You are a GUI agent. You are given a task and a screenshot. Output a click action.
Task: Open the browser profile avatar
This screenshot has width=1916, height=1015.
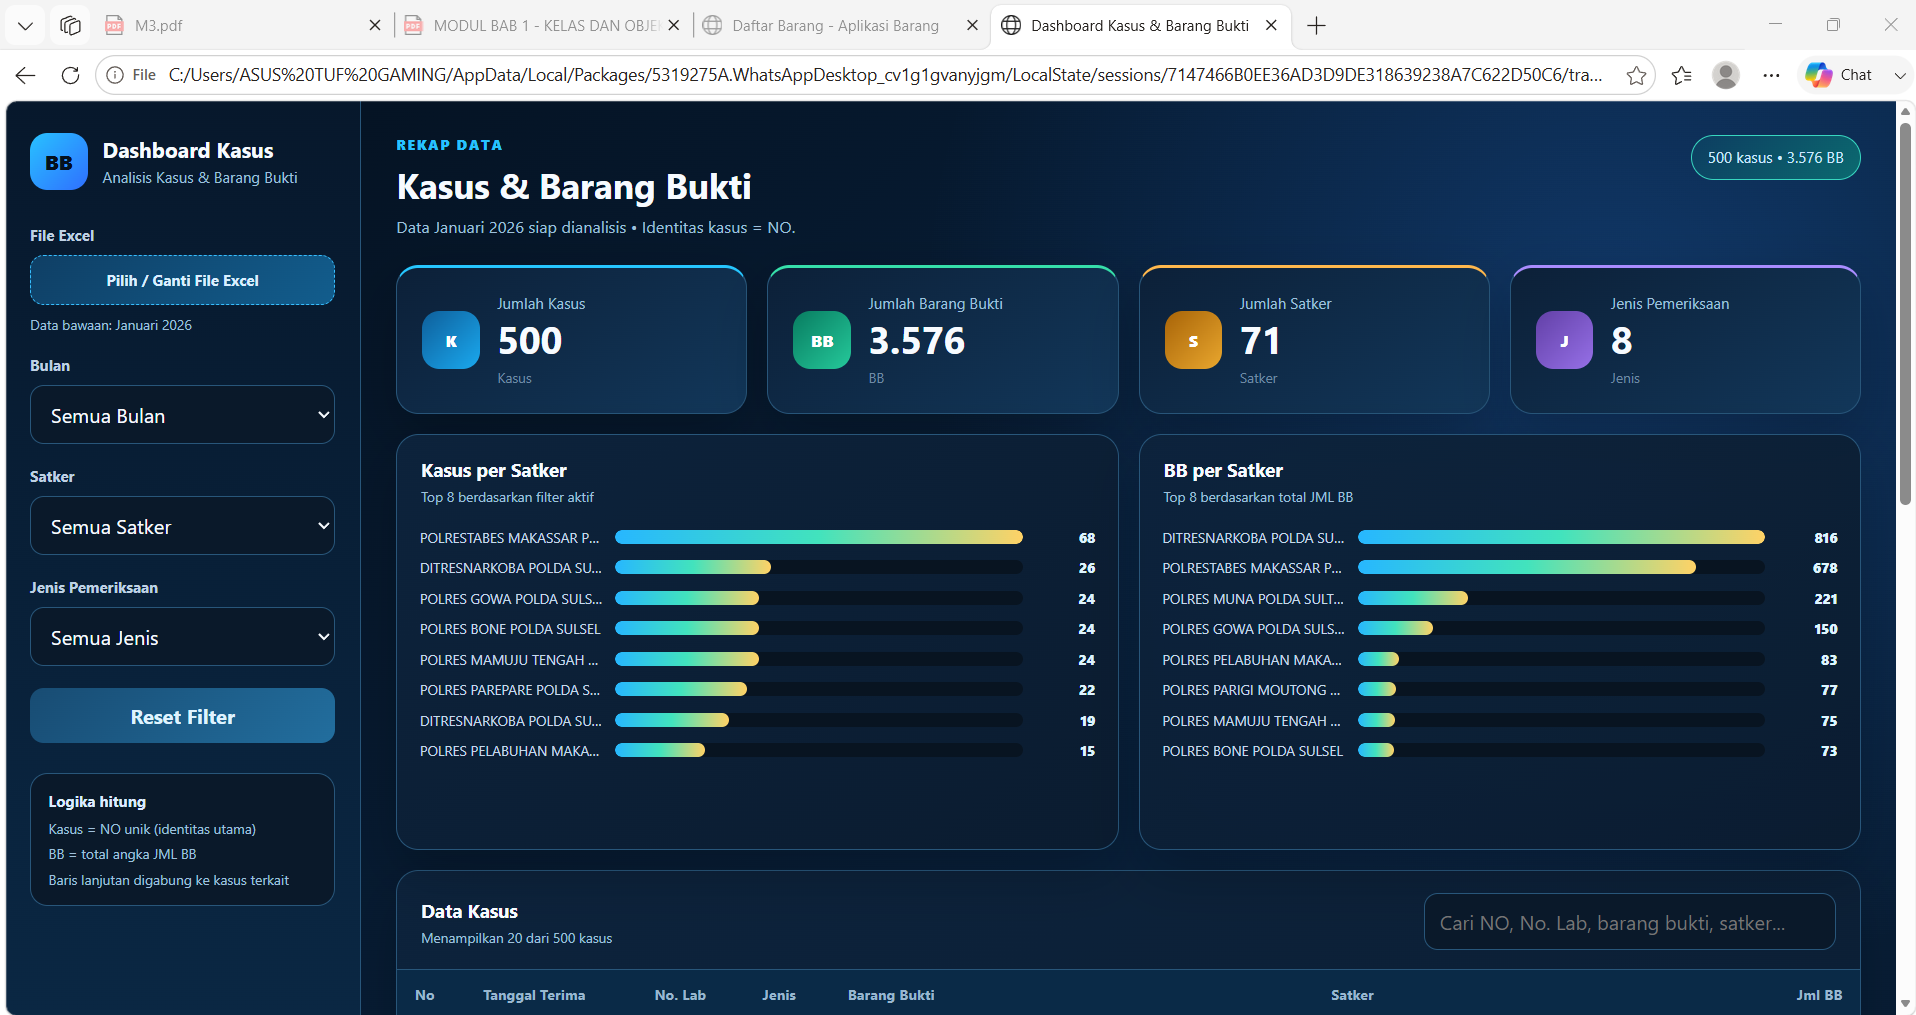[x=1726, y=75]
